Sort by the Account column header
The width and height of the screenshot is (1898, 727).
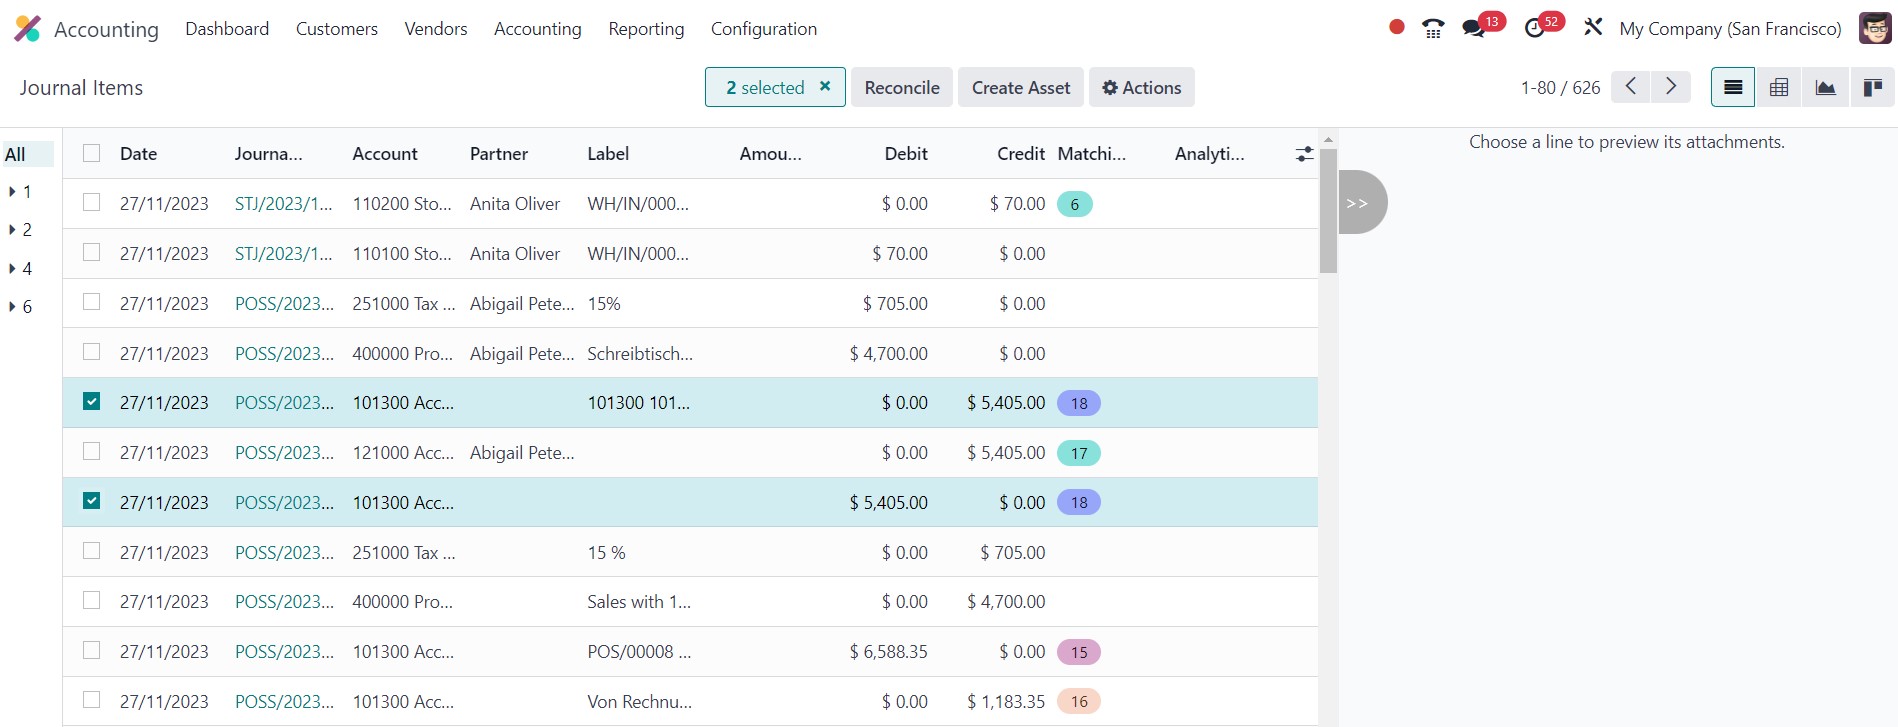click(x=385, y=154)
